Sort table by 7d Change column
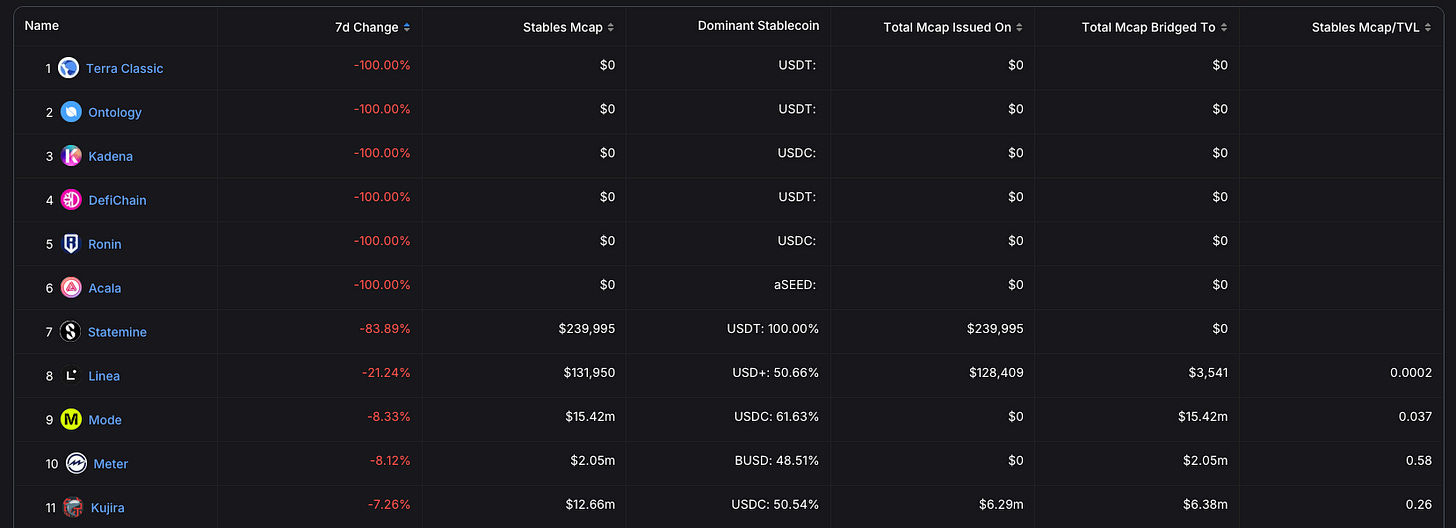Screen dimensions: 1456x528 (x=372, y=27)
